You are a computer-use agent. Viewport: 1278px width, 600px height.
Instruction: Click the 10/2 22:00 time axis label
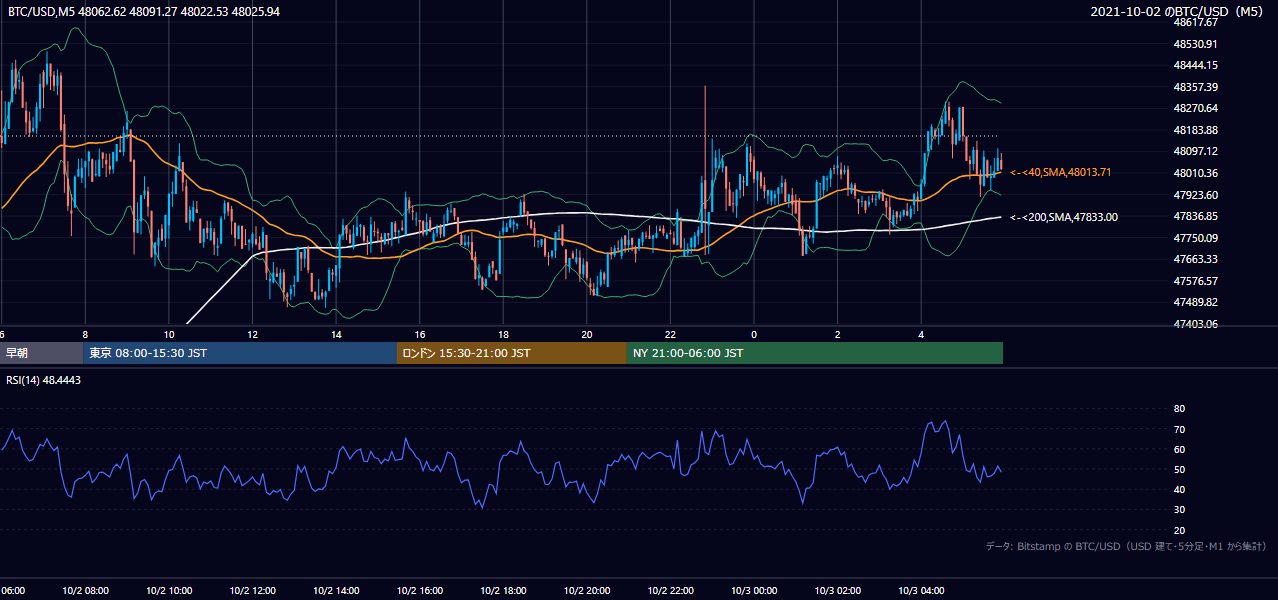[x=671, y=590]
